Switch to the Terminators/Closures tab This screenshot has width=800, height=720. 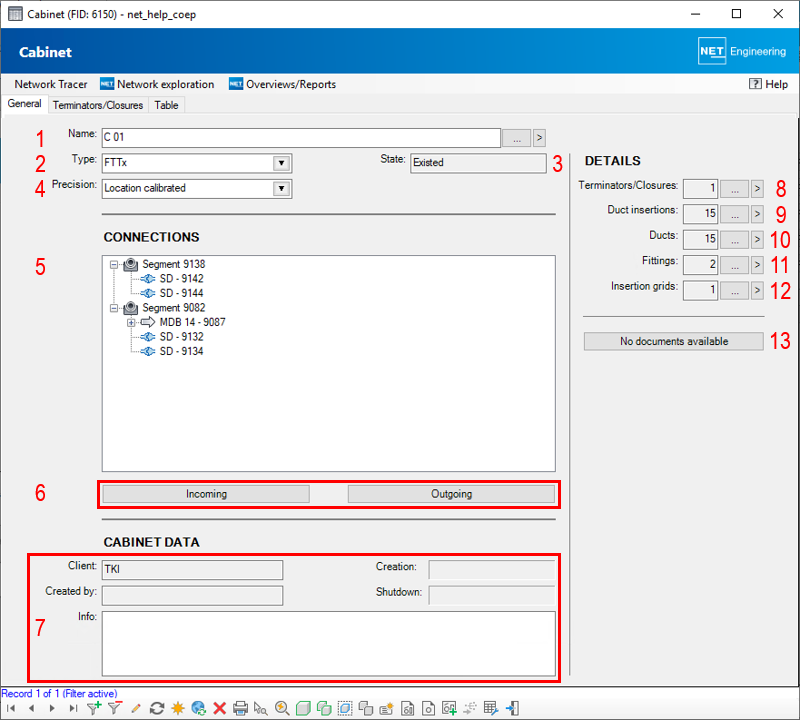click(98, 105)
